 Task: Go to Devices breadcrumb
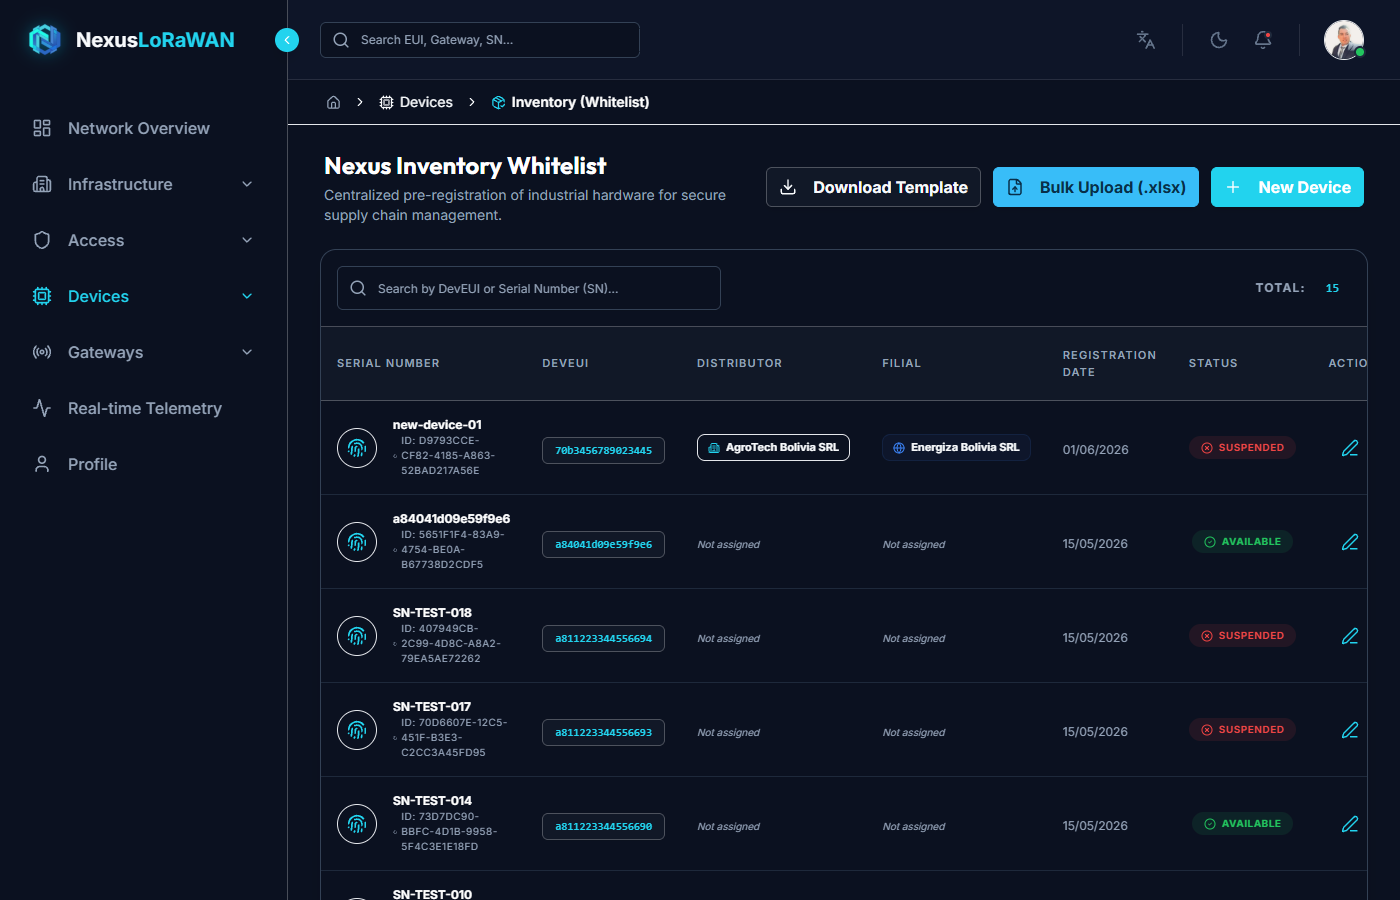pos(416,102)
